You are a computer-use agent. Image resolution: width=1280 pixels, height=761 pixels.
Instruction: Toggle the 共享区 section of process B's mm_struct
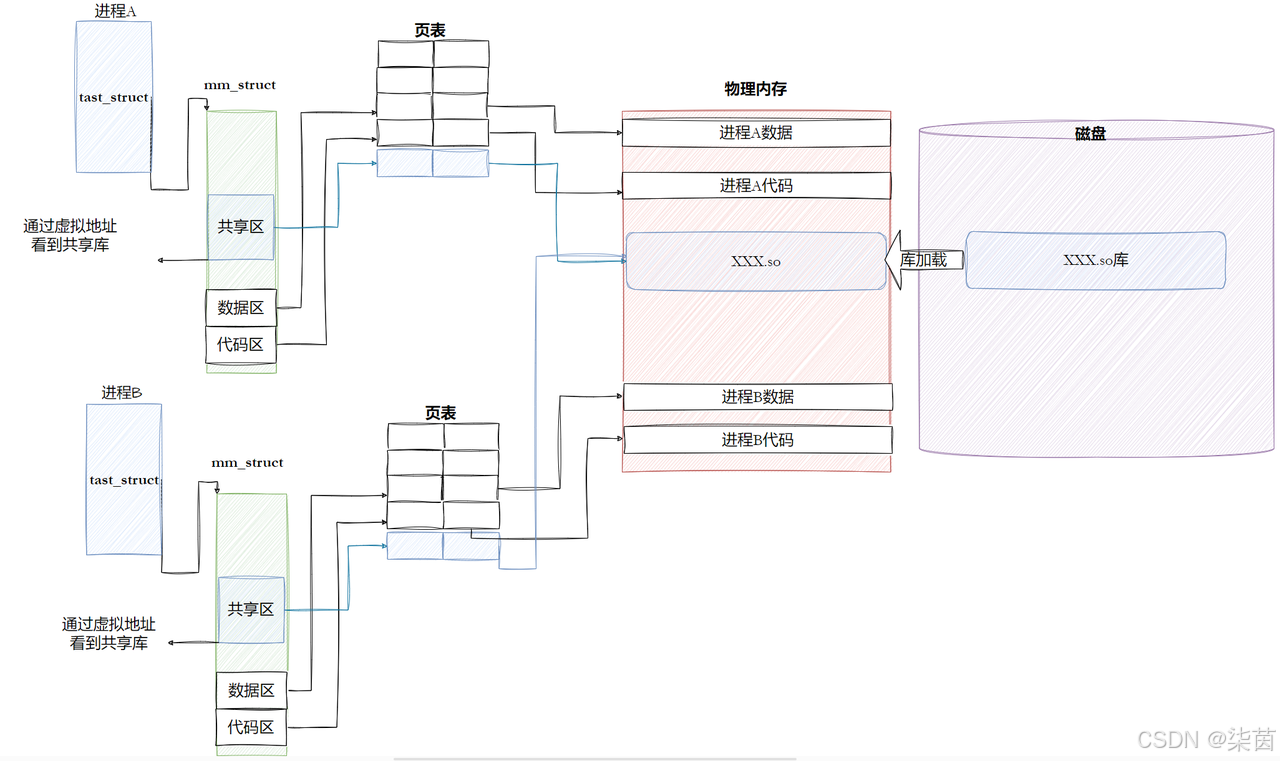251,609
